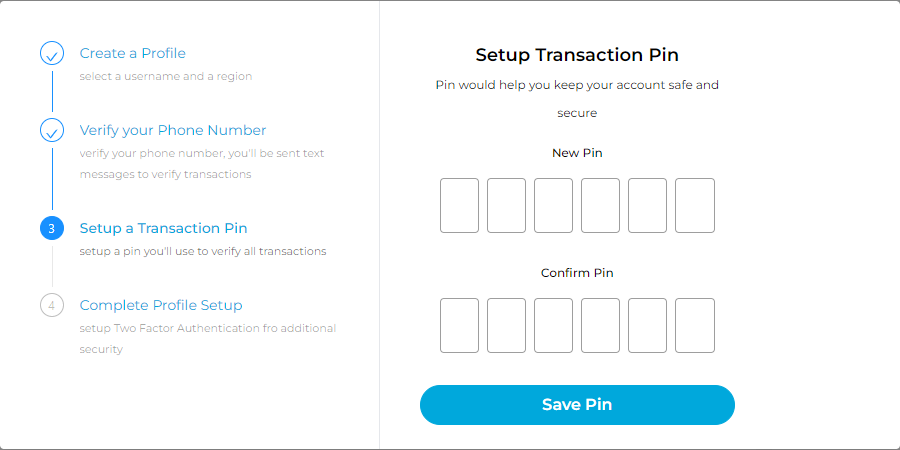Select the Setup a Transaction Pin step
The width and height of the screenshot is (900, 450).
coord(163,228)
